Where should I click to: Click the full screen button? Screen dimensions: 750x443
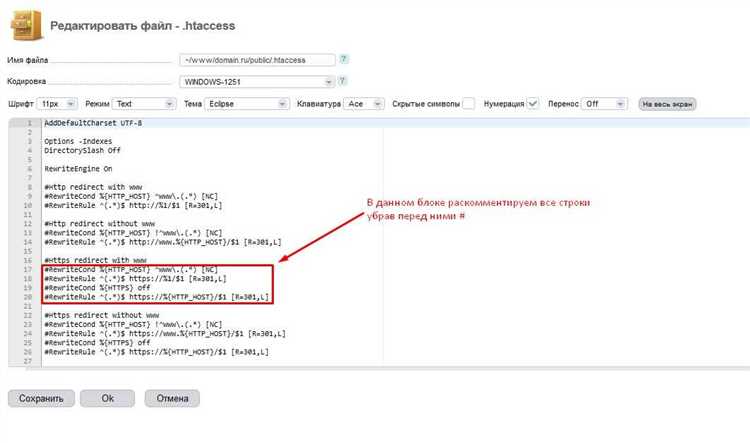coord(667,104)
